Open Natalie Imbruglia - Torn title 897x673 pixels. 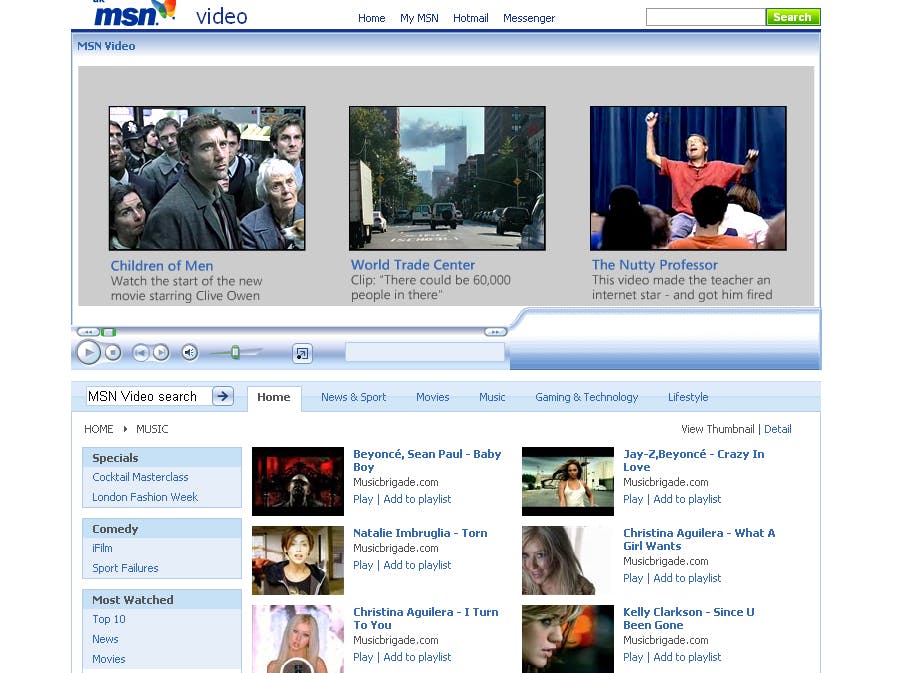pos(420,533)
